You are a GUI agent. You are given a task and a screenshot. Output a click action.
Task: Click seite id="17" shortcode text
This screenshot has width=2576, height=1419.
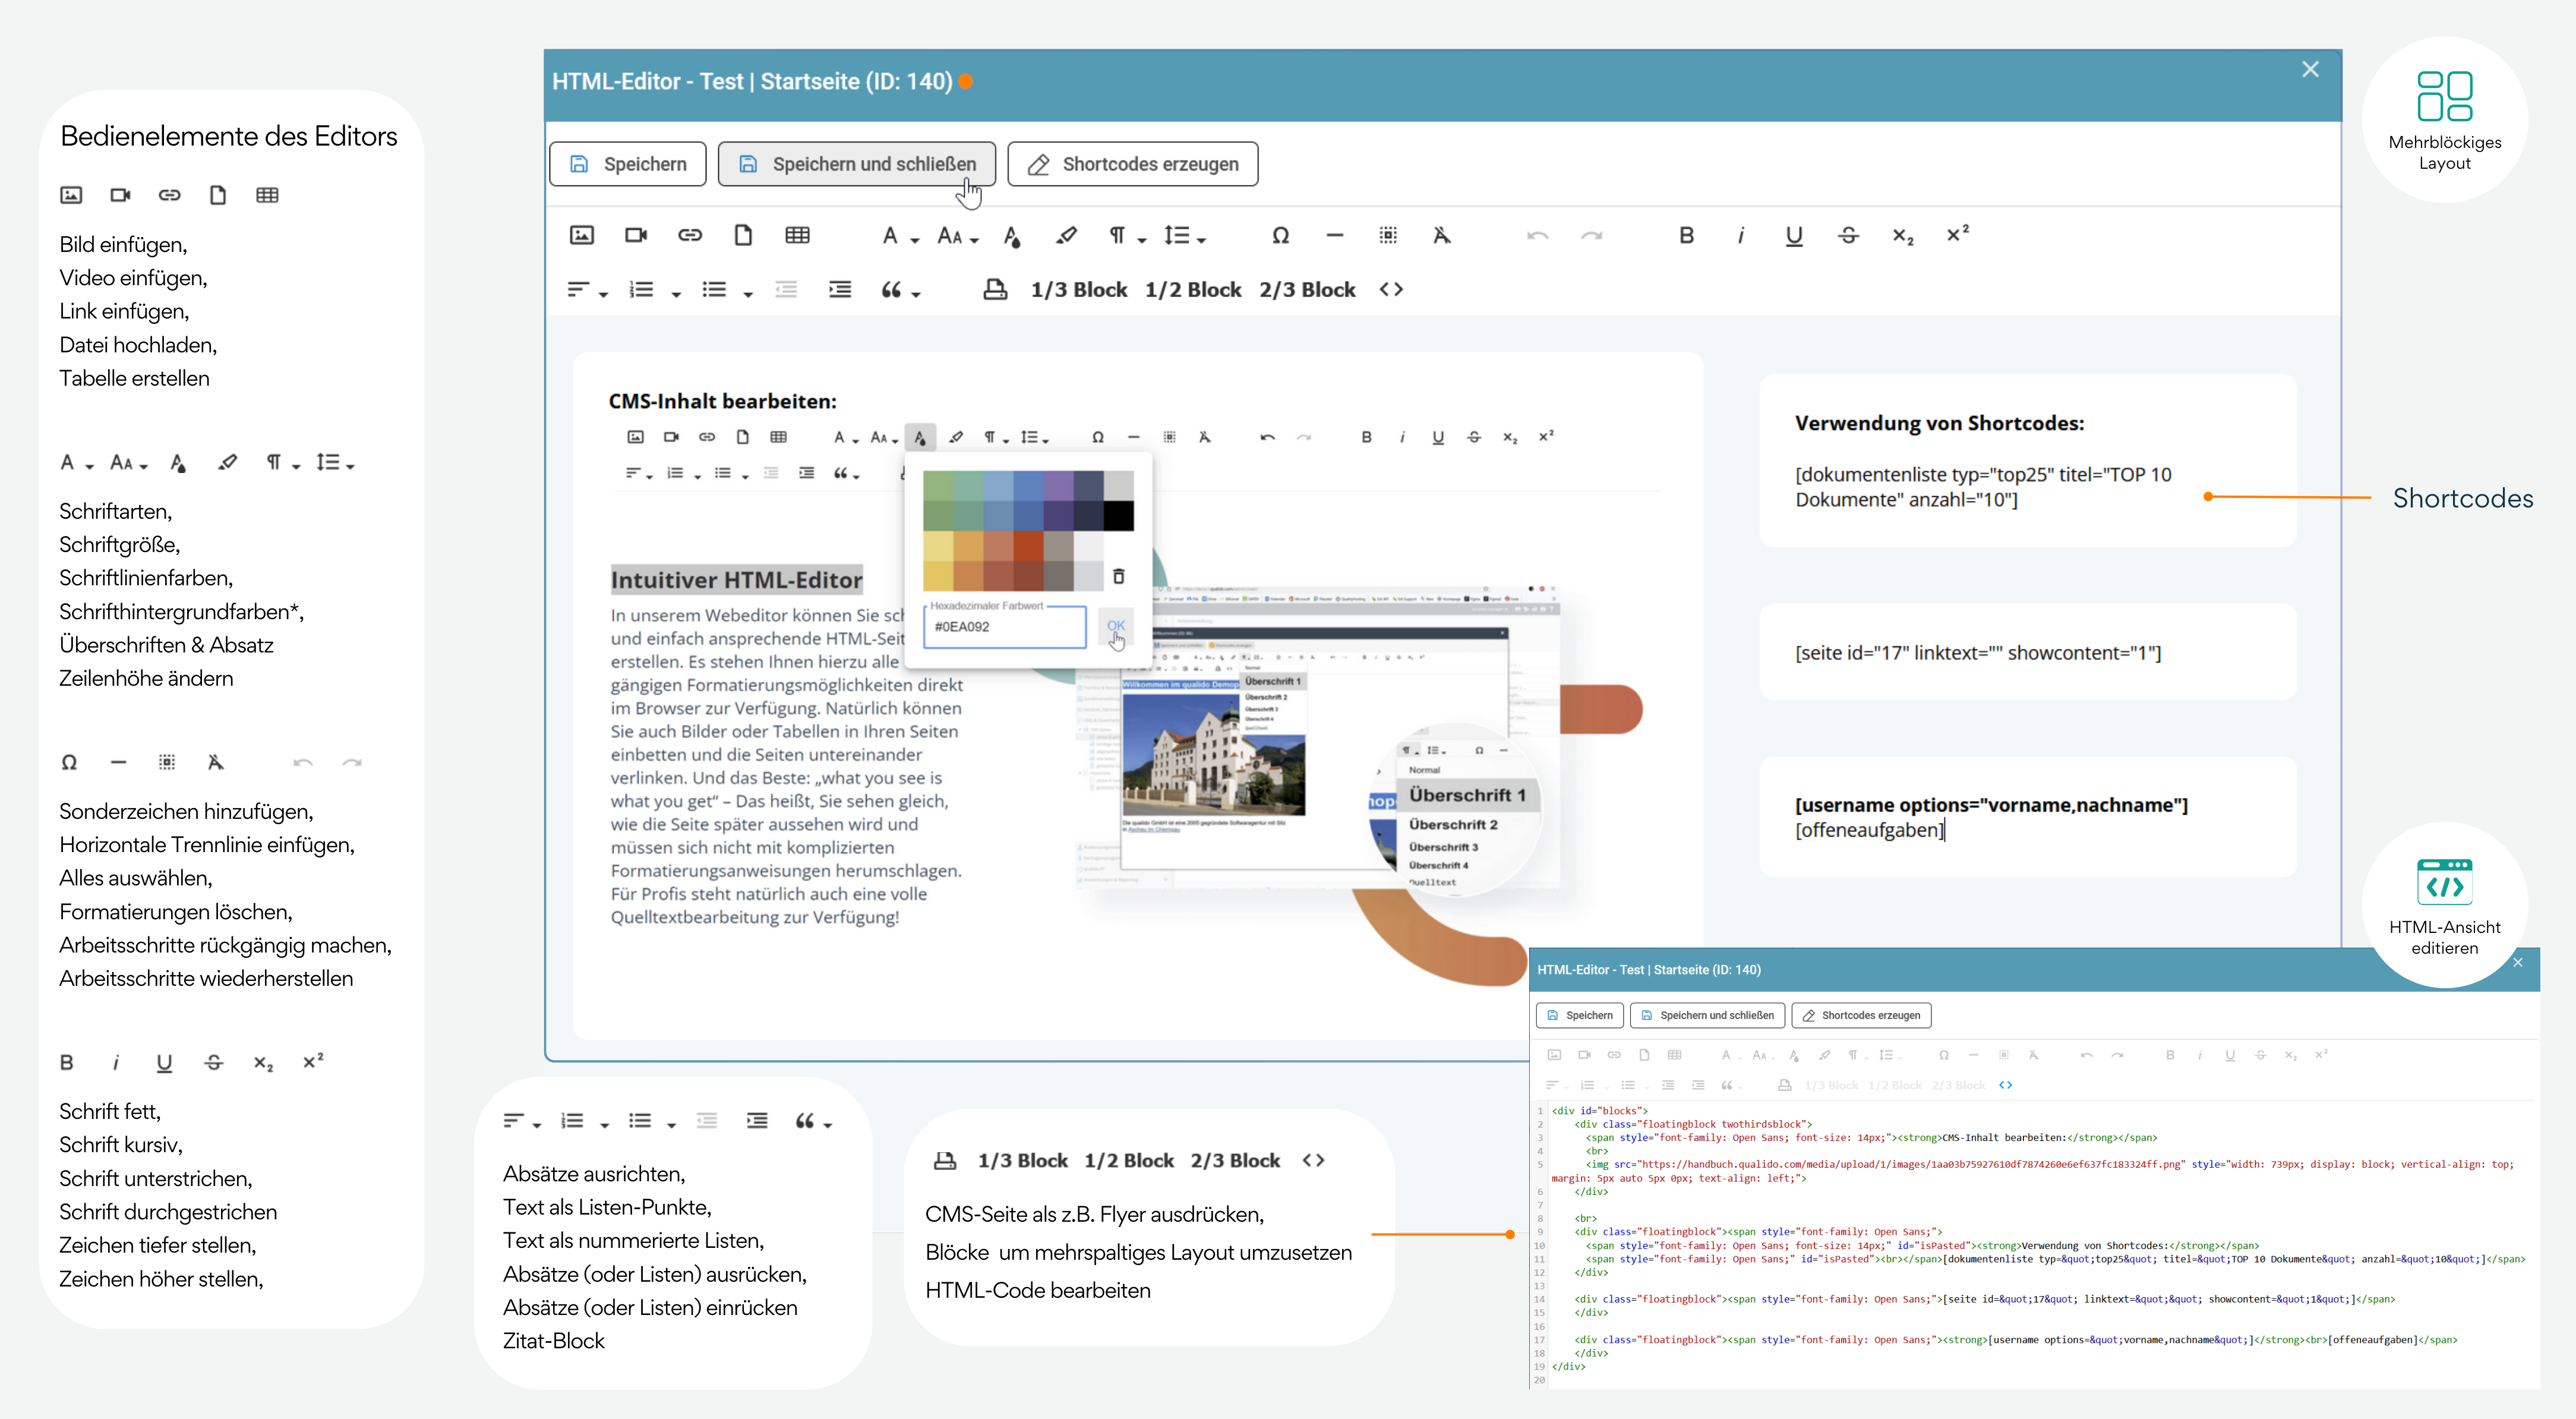(x=1978, y=653)
